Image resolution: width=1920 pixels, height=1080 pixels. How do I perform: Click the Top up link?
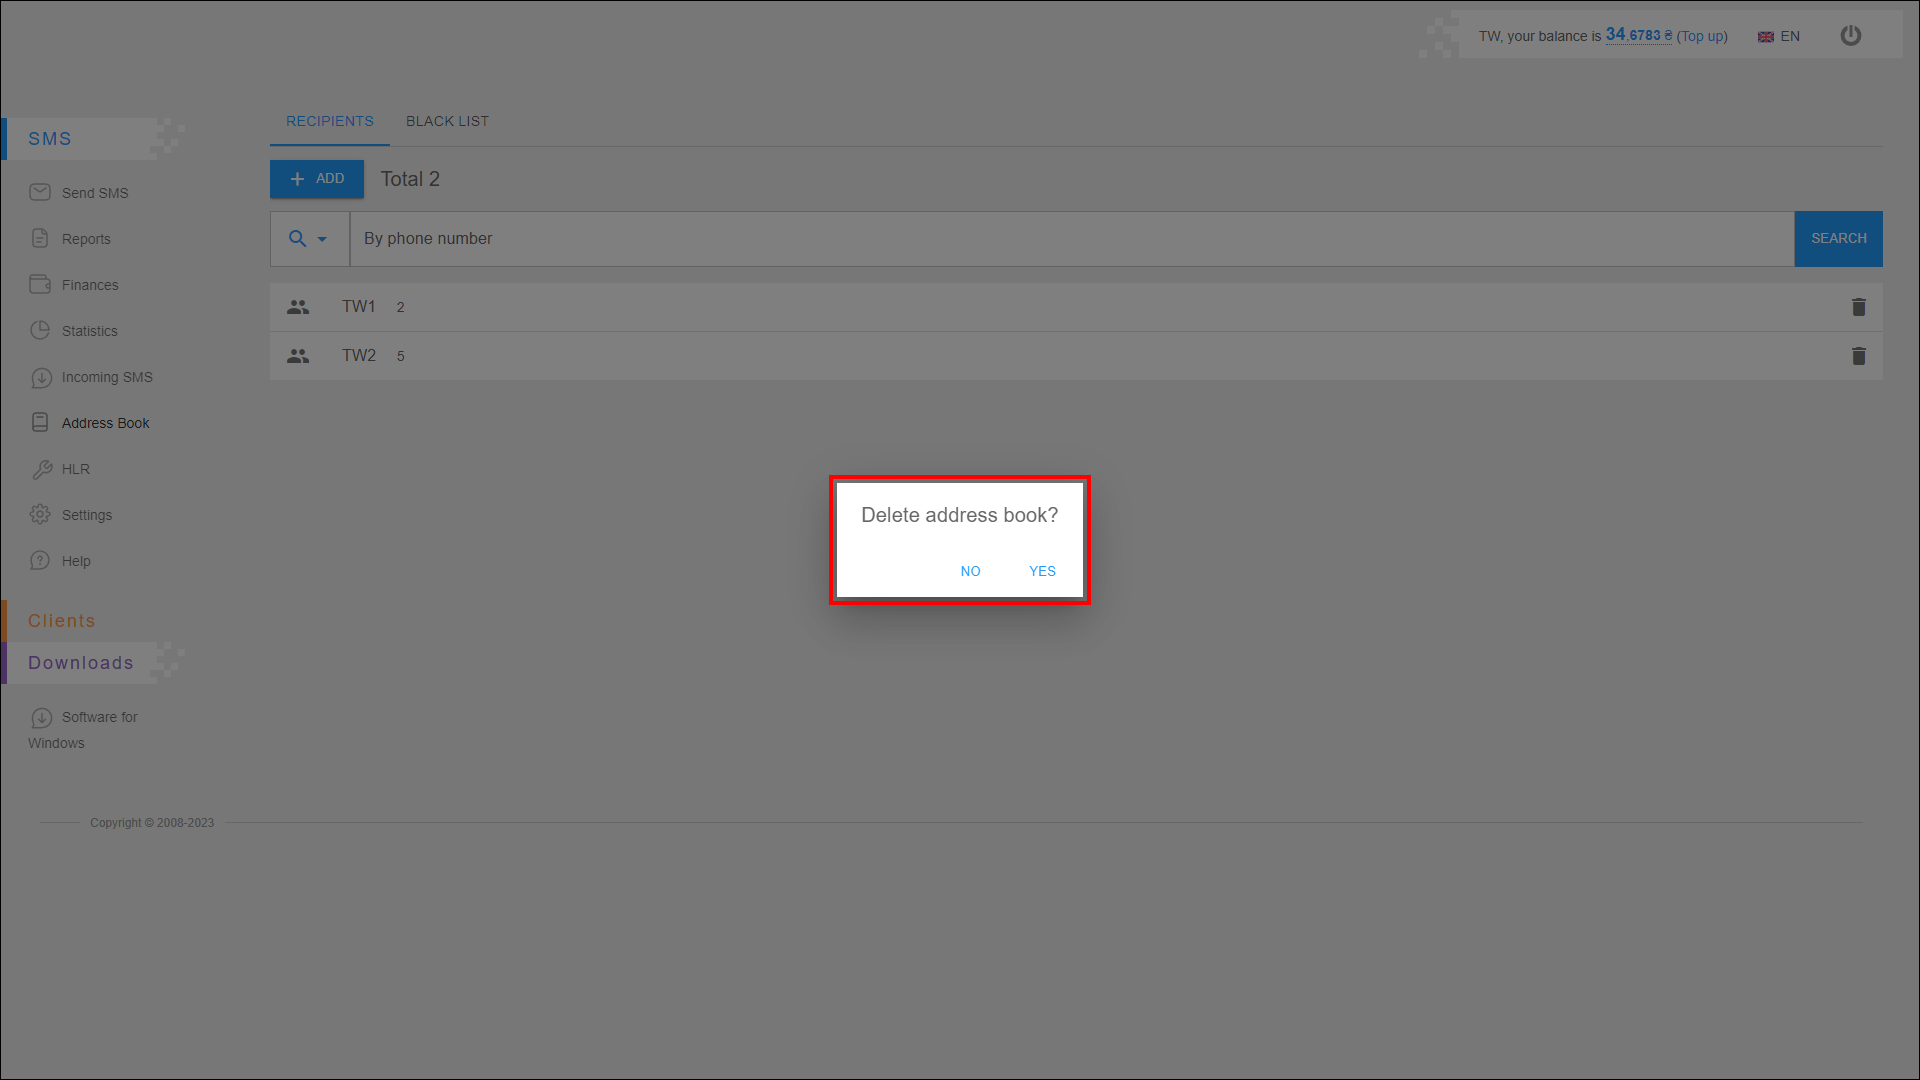click(1702, 36)
